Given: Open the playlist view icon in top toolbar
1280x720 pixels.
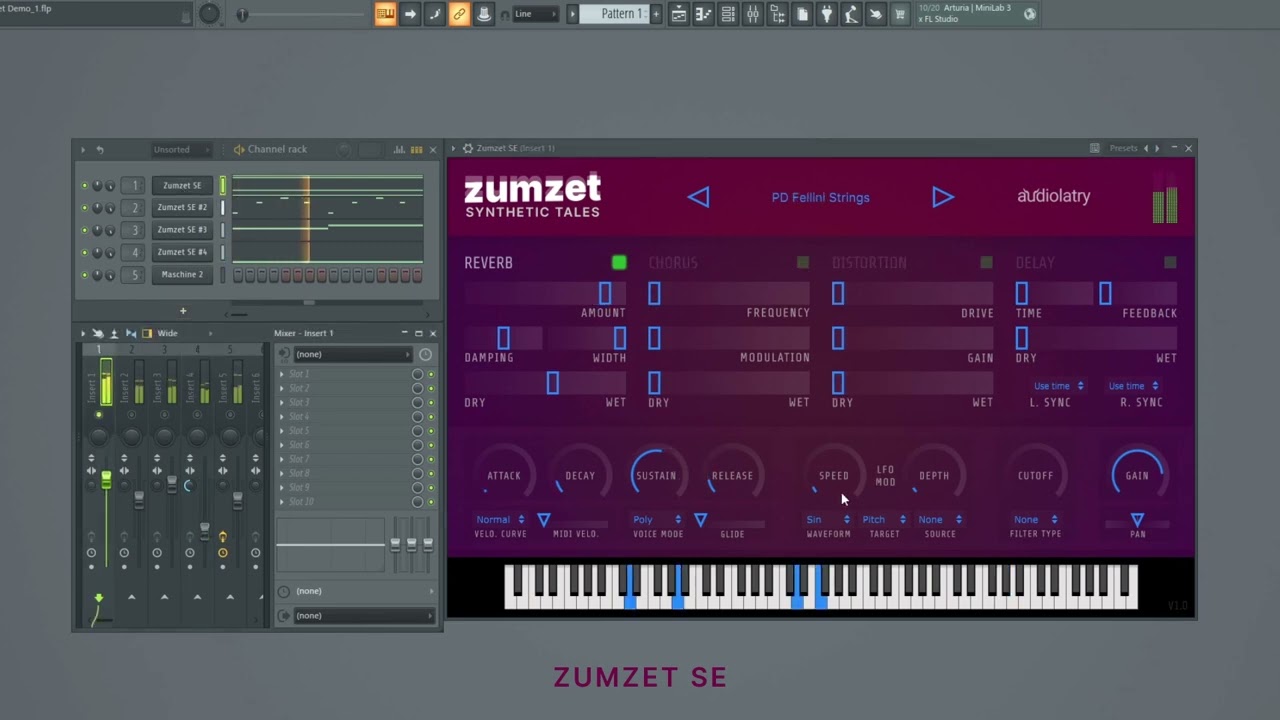Looking at the screenshot, I should tap(679, 14).
